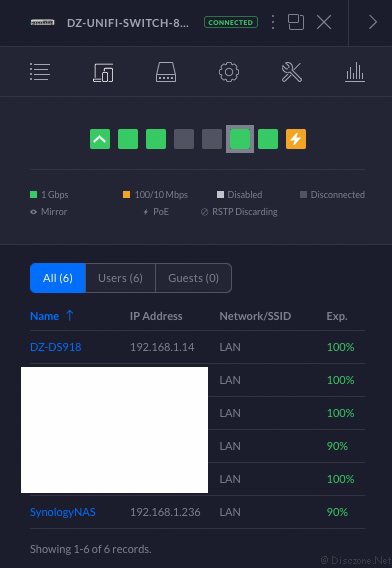This screenshot has width=392, height=568.
Task: Open the clients devices tab icon
Action: click(103, 72)
